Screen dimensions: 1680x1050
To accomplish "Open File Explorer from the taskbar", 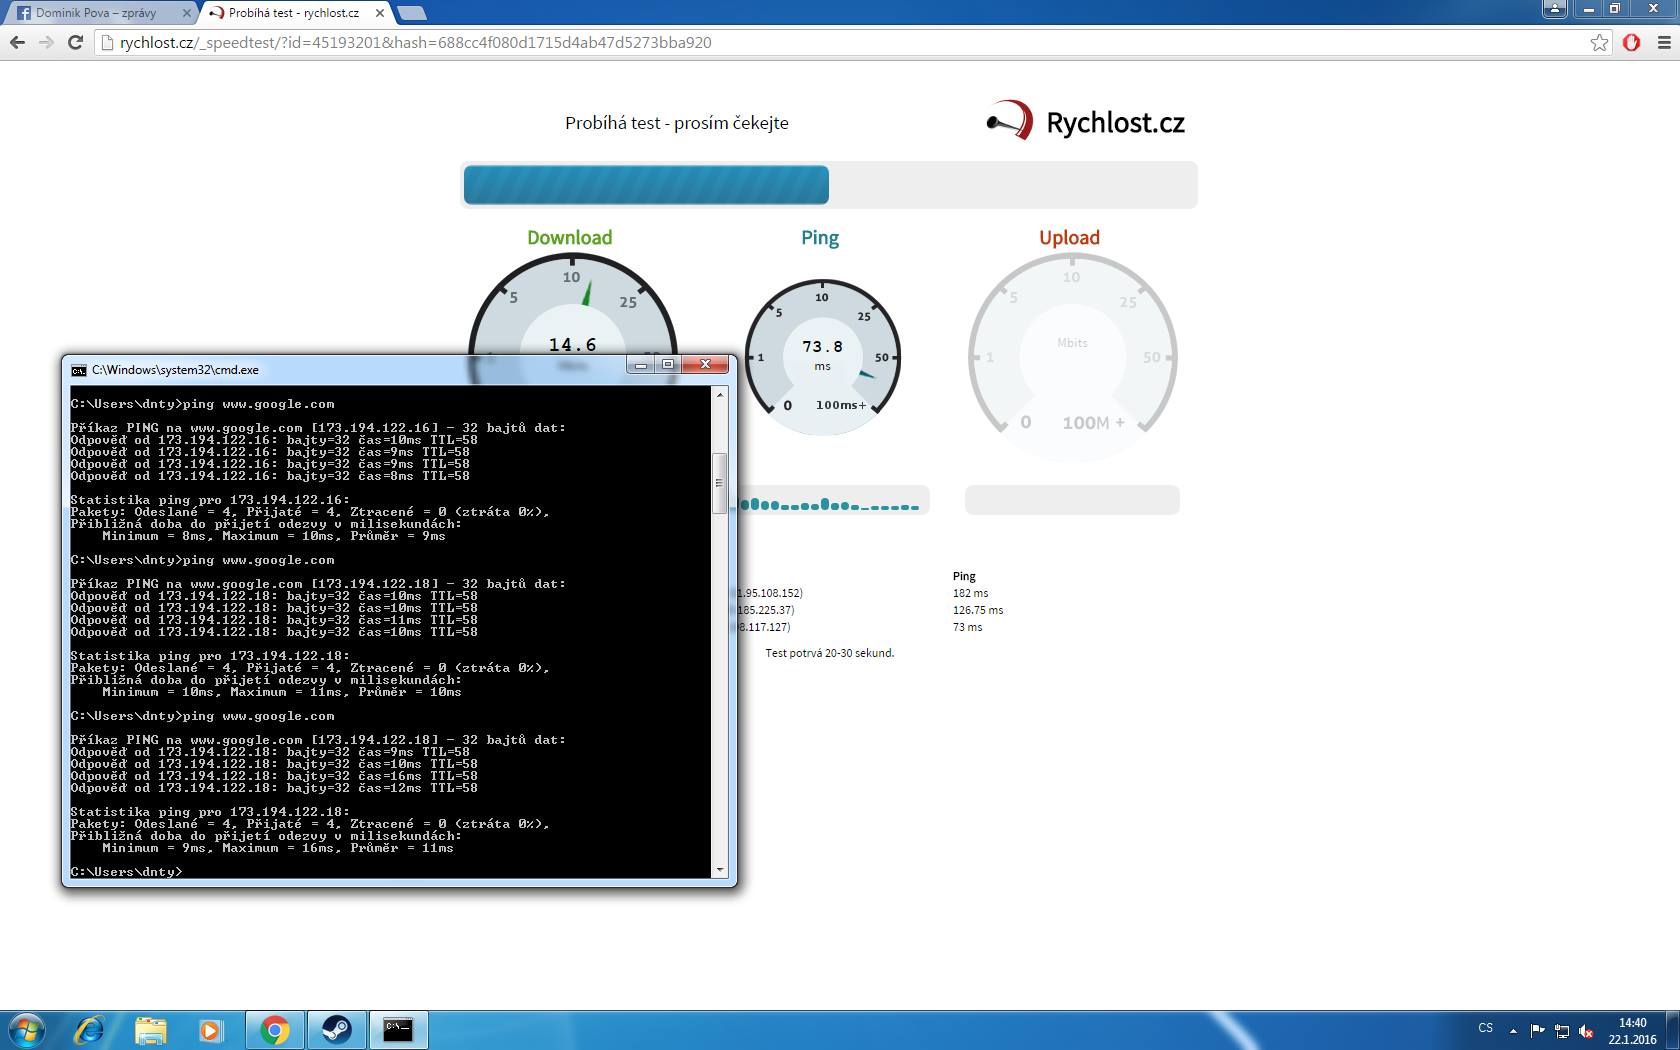I will pyautogui.click(x=151, y=1030).
